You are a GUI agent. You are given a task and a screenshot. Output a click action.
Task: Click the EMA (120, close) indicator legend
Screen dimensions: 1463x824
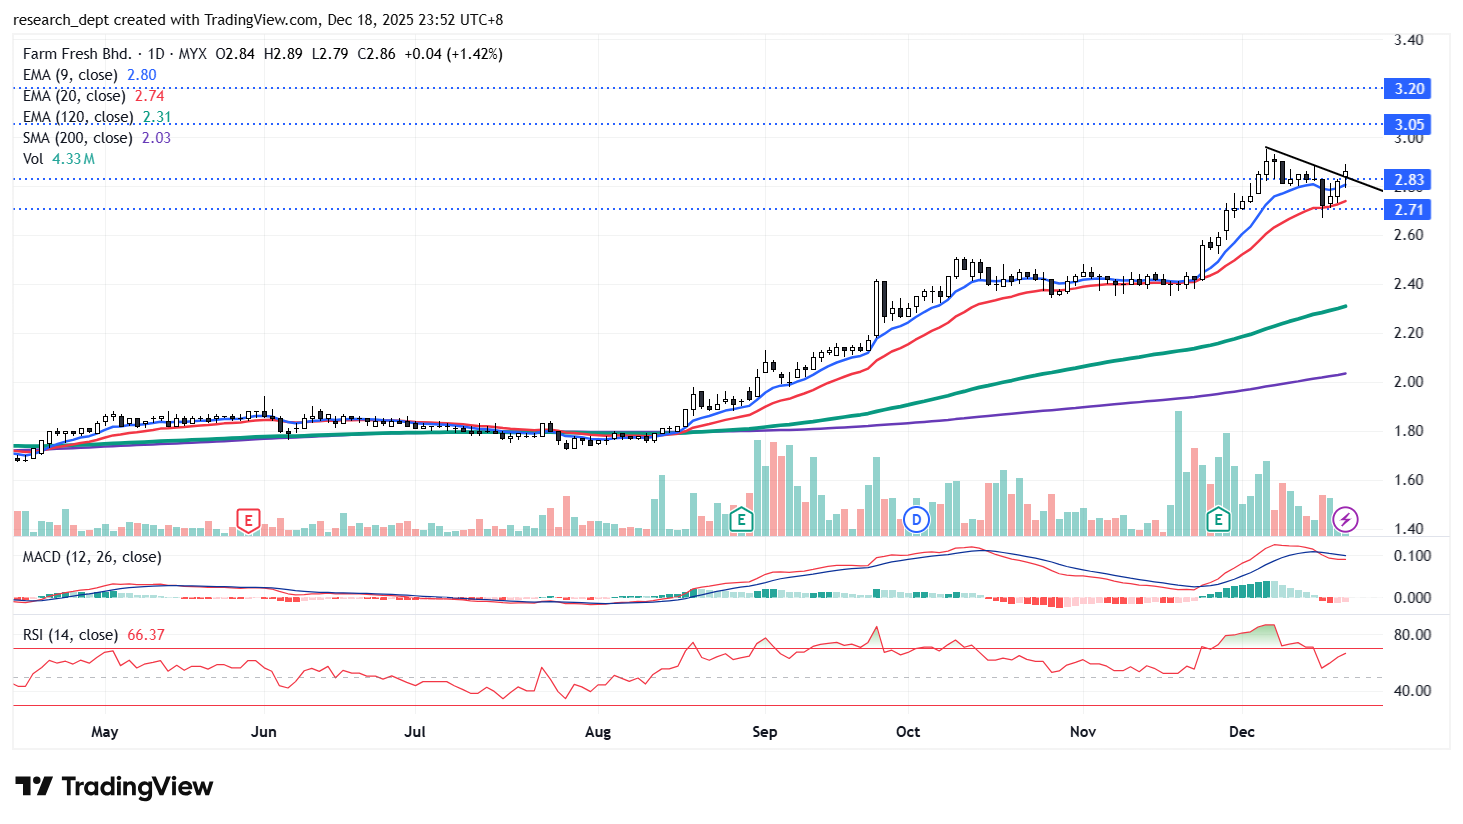point(78,117)
